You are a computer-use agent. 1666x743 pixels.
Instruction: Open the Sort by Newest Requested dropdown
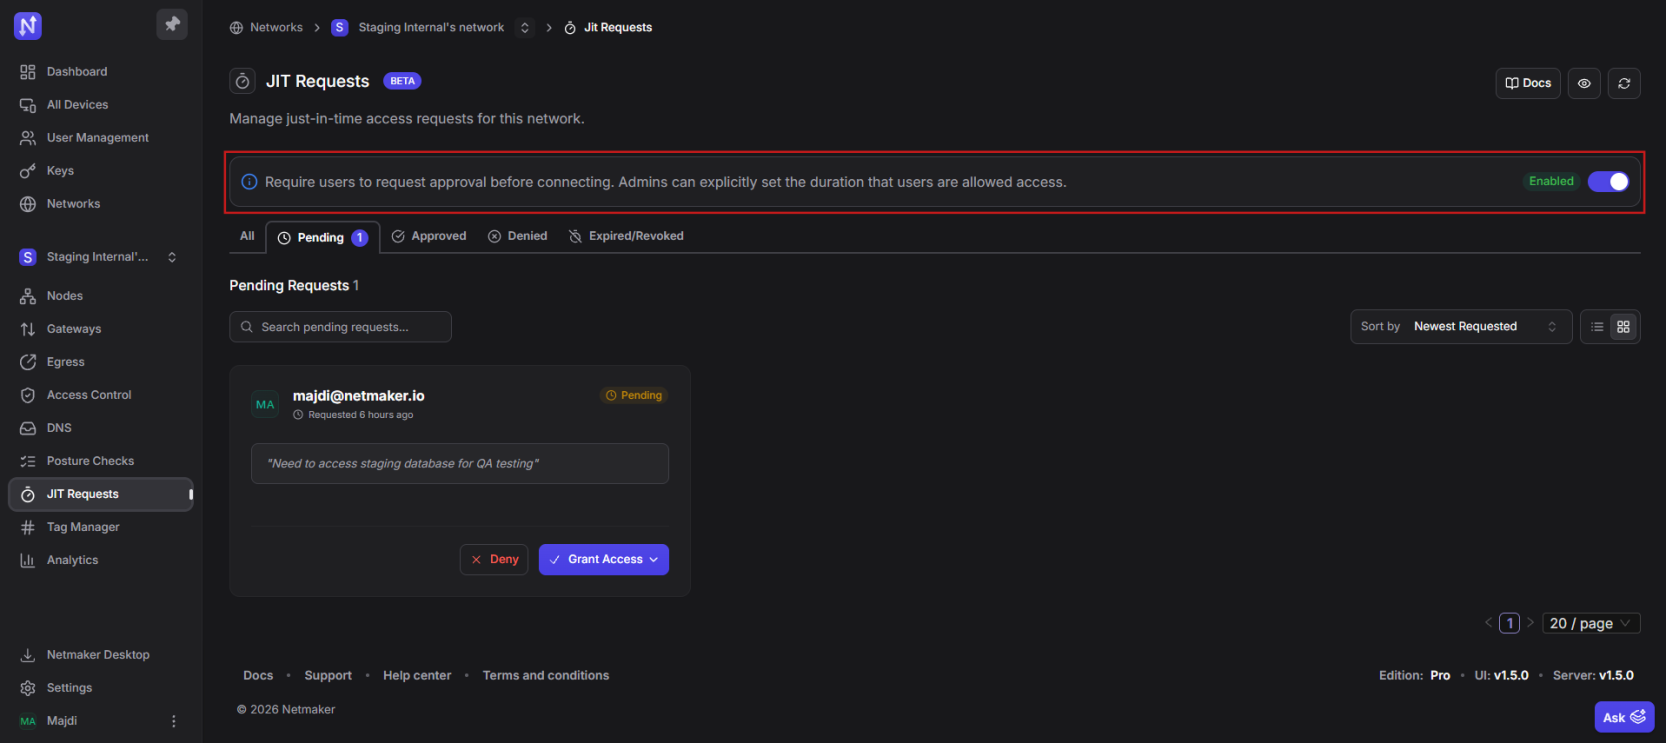point(1460,327)
